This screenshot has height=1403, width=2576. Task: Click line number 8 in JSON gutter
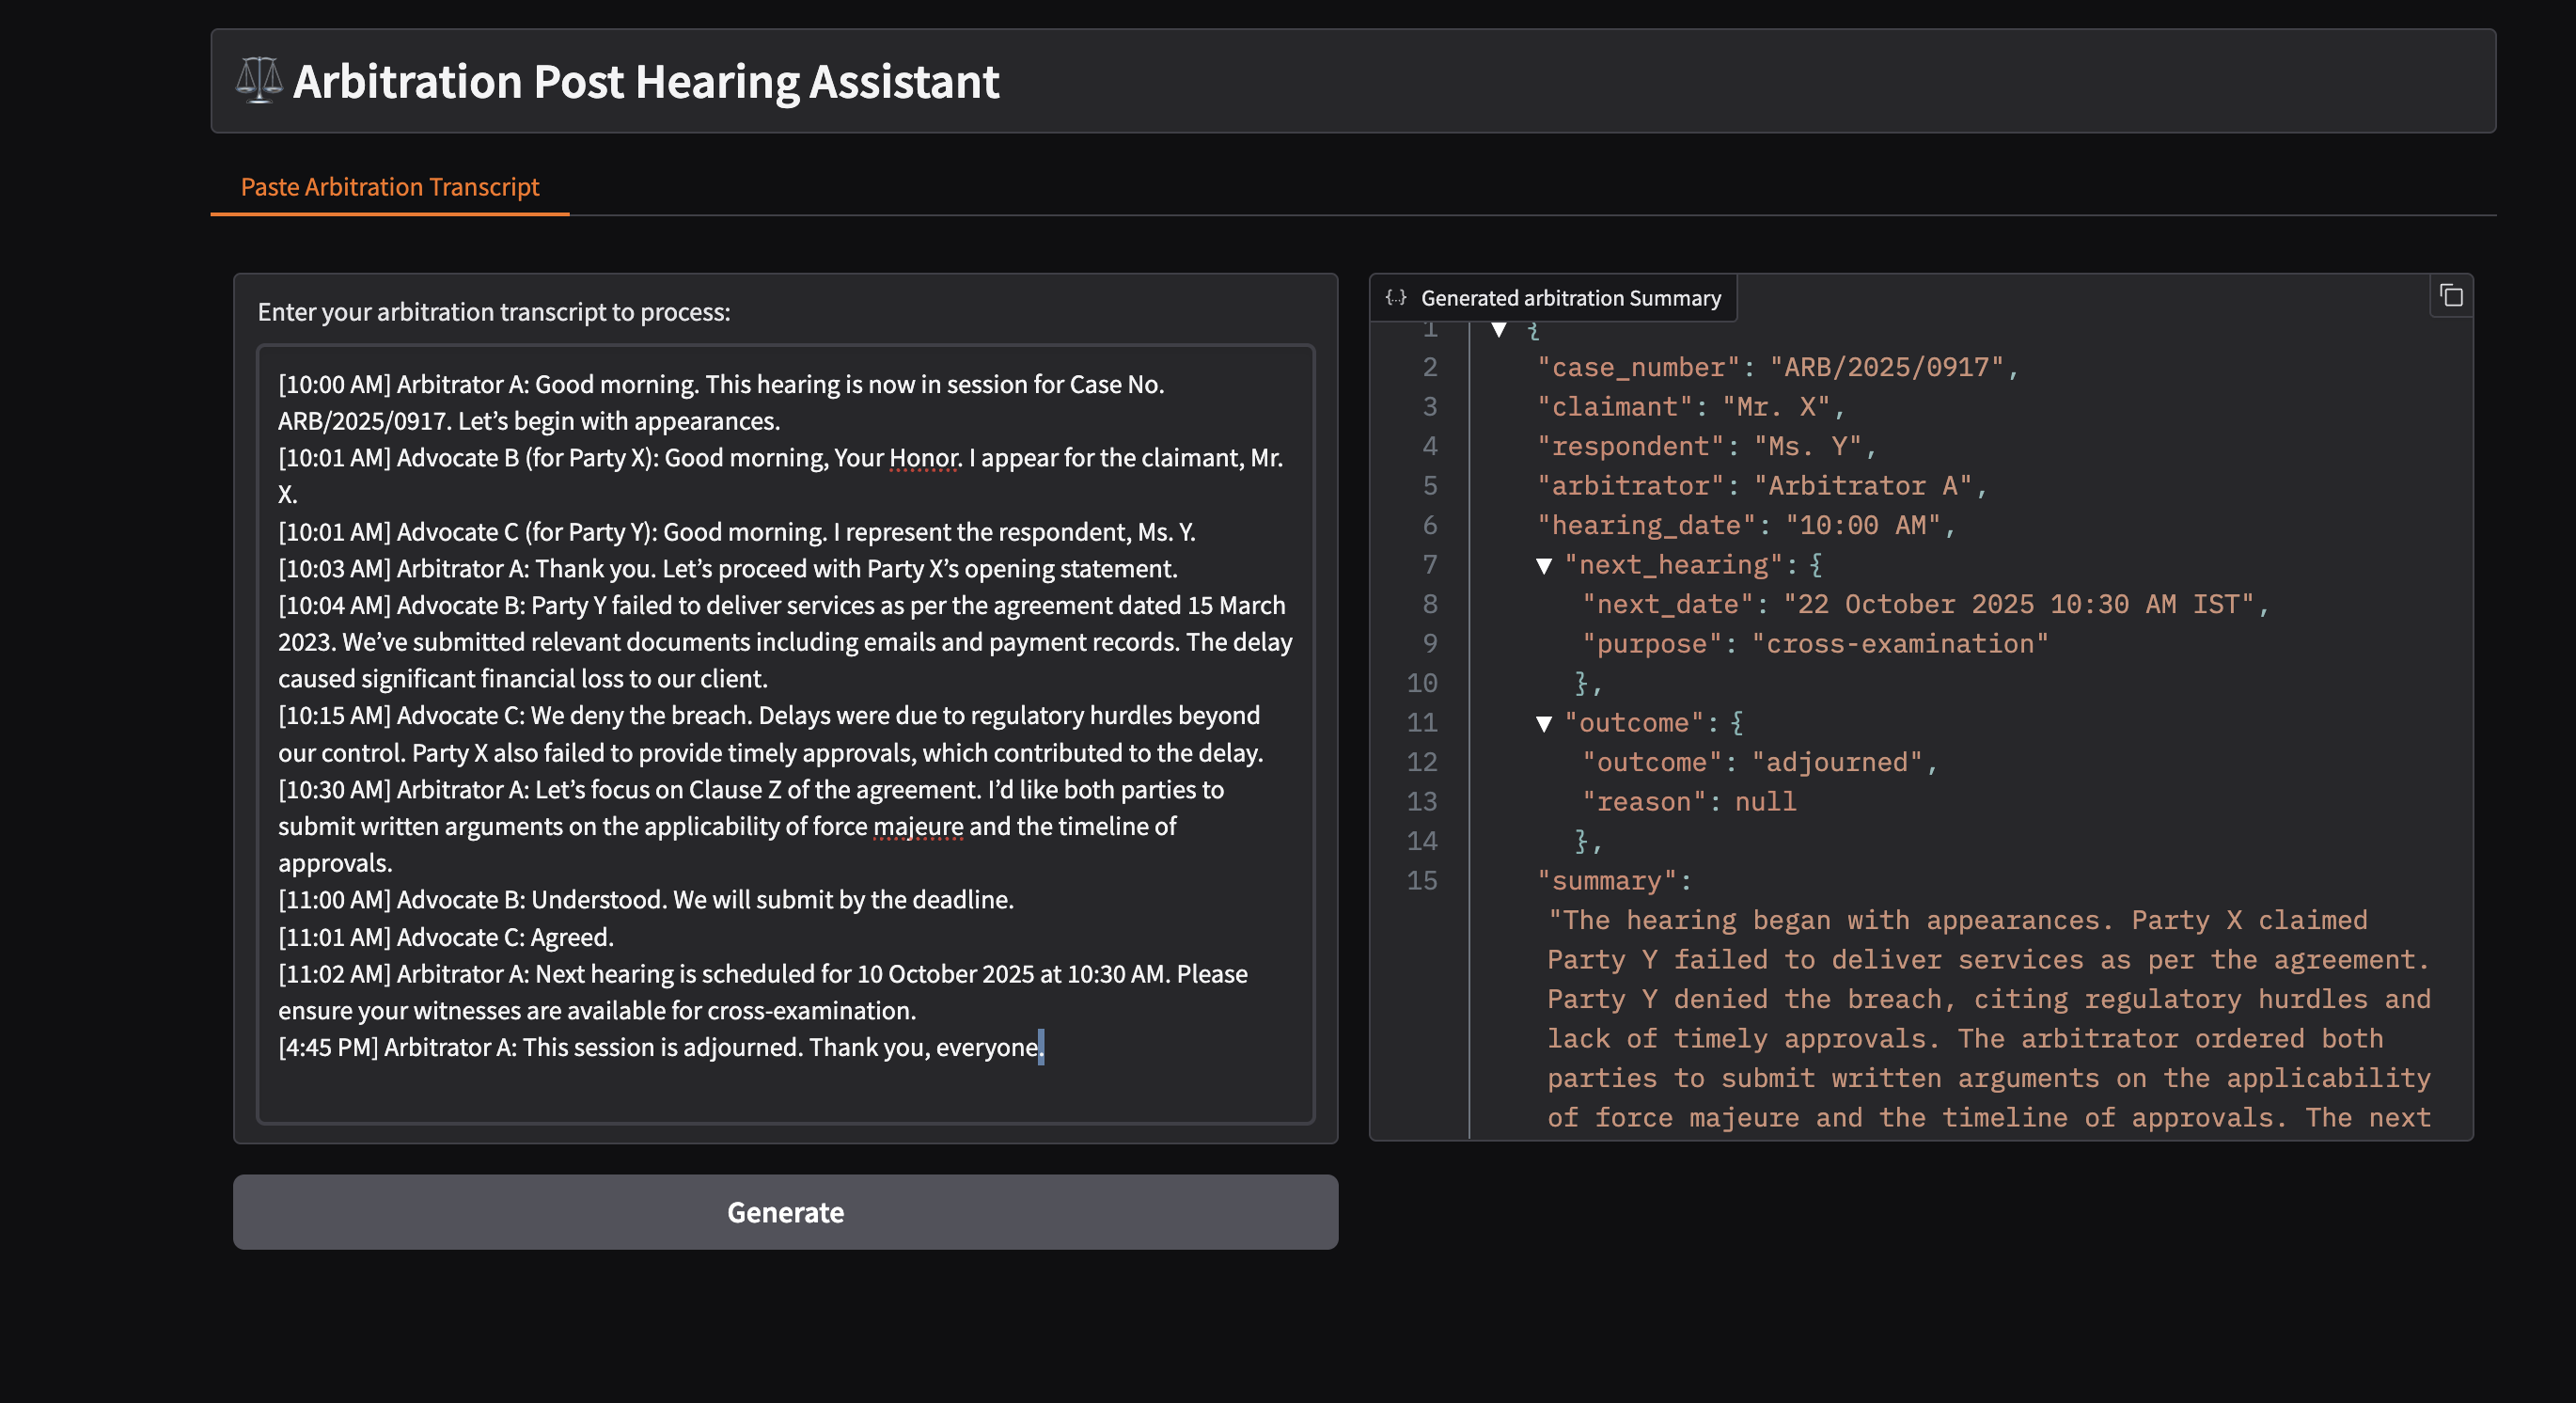1429,604
